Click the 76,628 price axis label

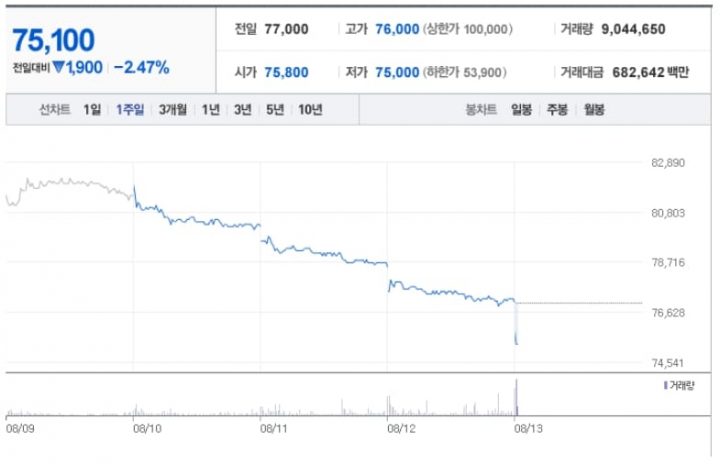click(x=668, y=313)
